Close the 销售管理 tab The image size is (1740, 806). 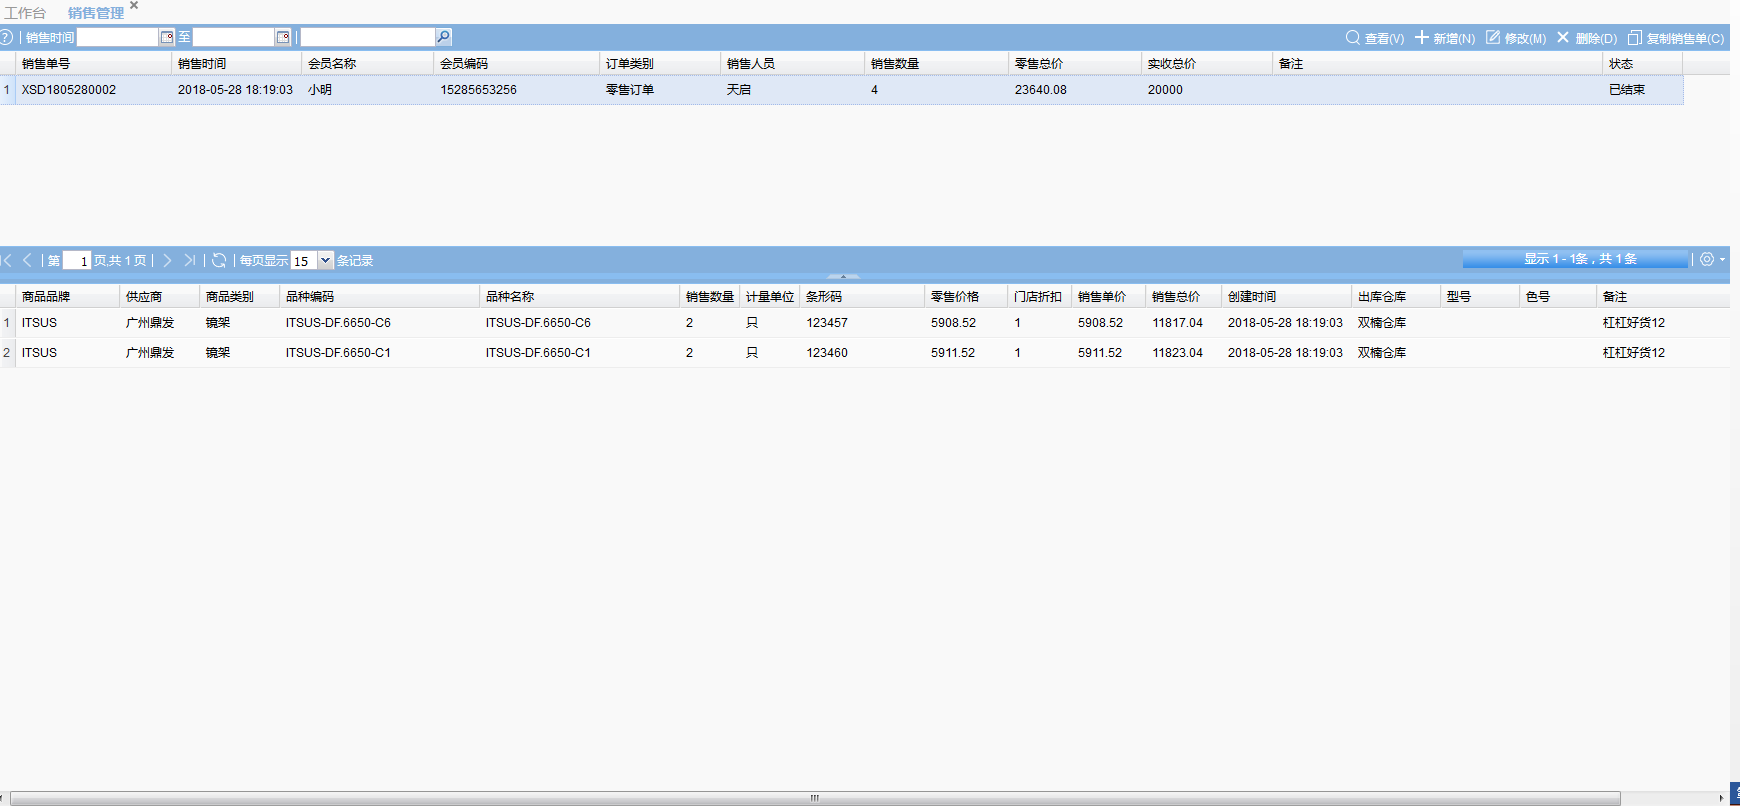tap(134, 6)
